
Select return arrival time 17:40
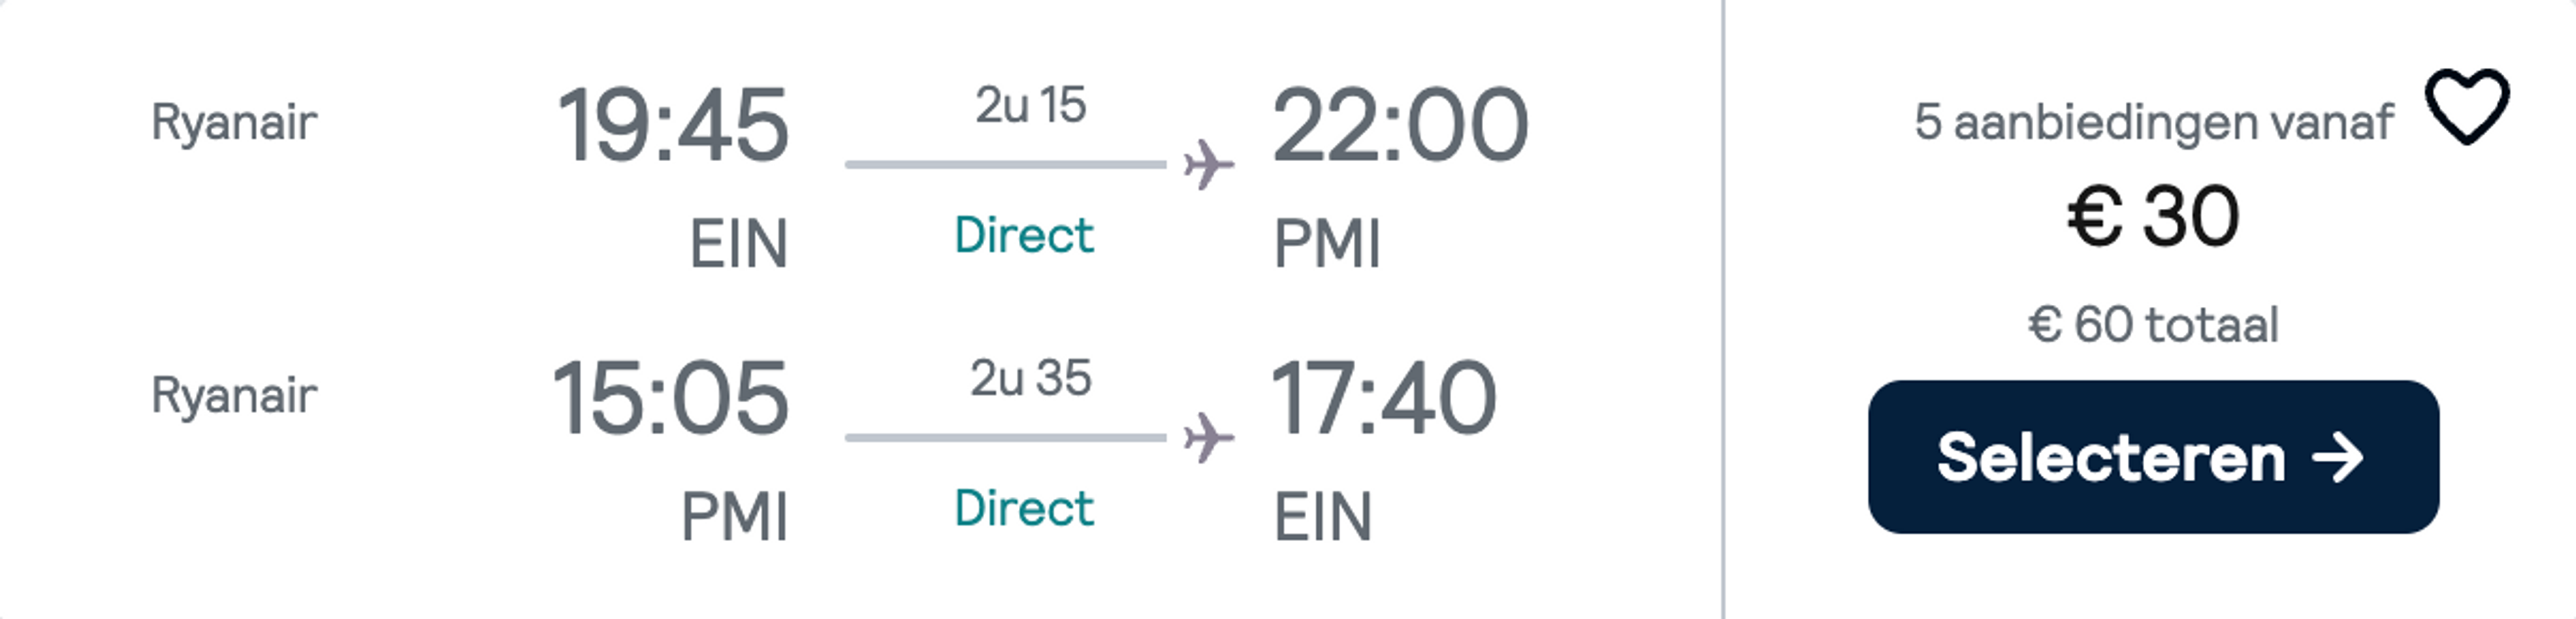(x=1384, y=398)
